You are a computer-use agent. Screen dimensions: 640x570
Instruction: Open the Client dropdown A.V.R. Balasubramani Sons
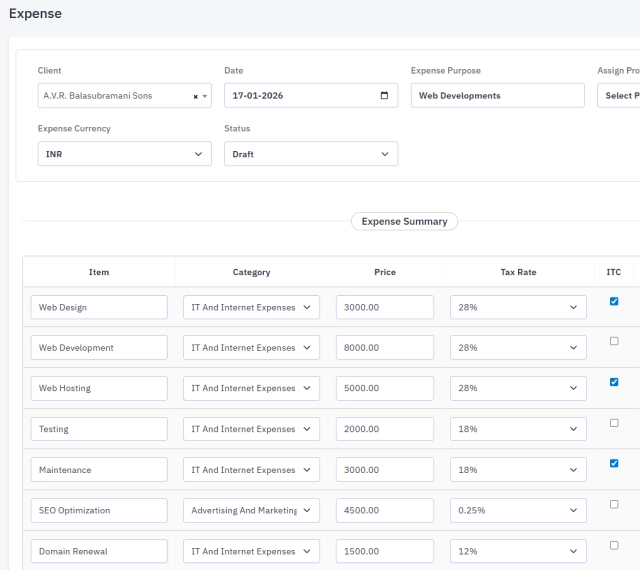124,96
